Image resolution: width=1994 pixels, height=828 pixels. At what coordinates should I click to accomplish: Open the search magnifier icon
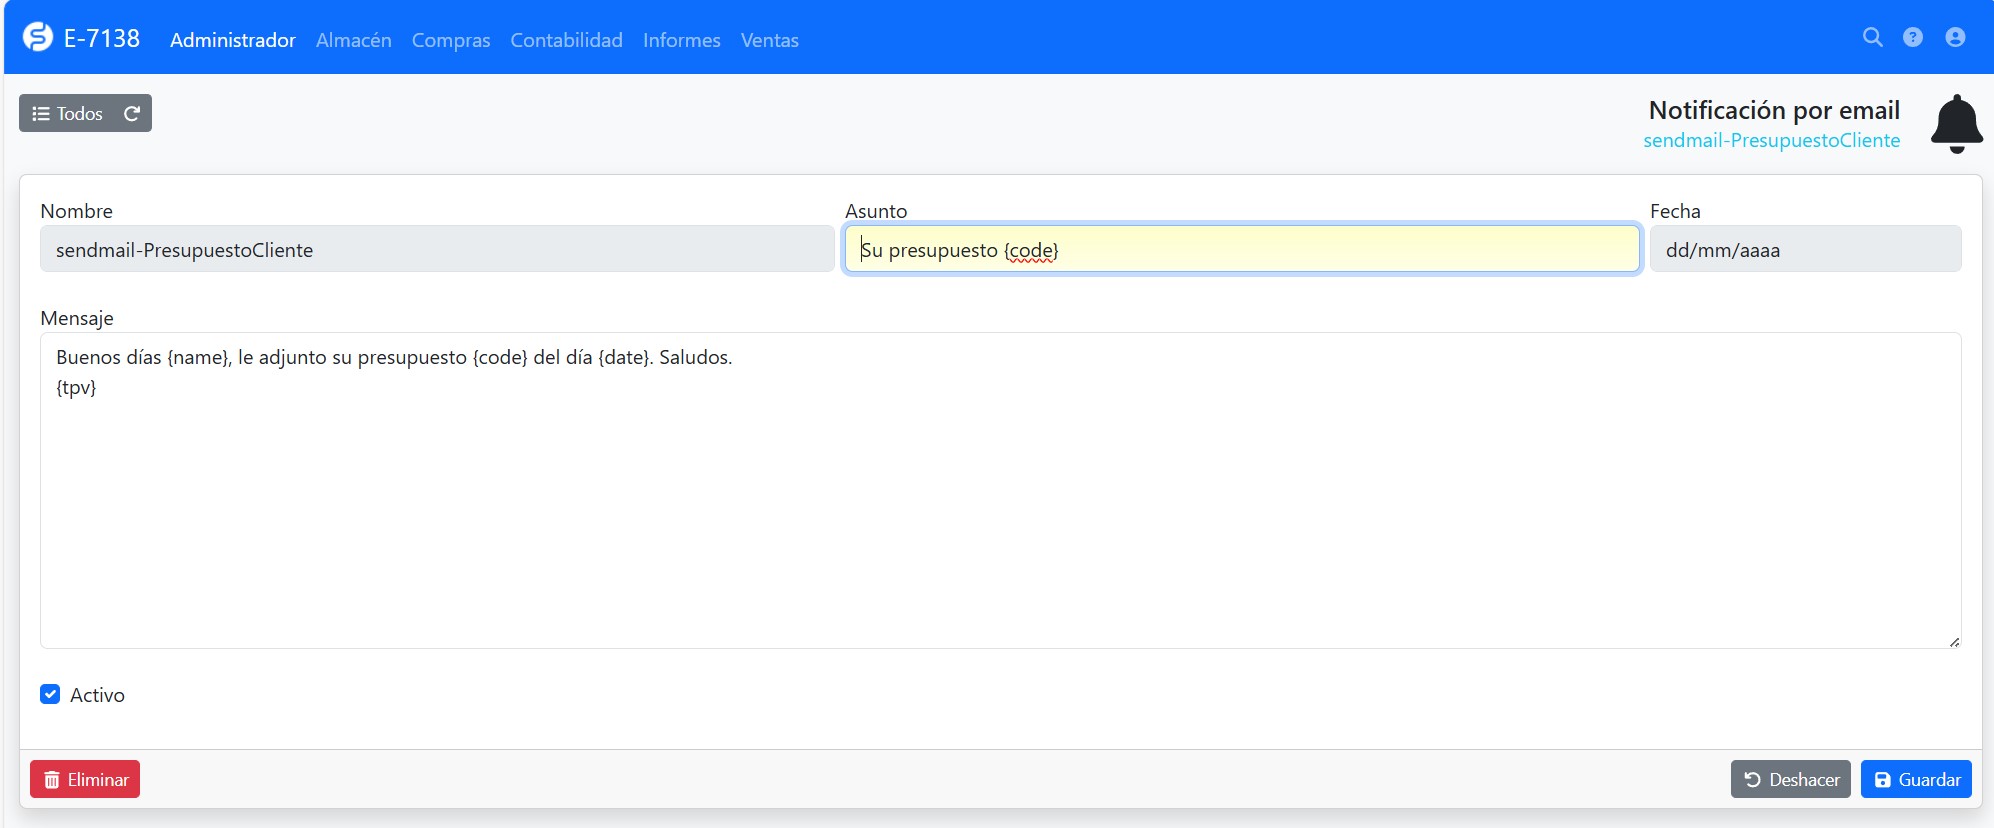(1872, 38)
